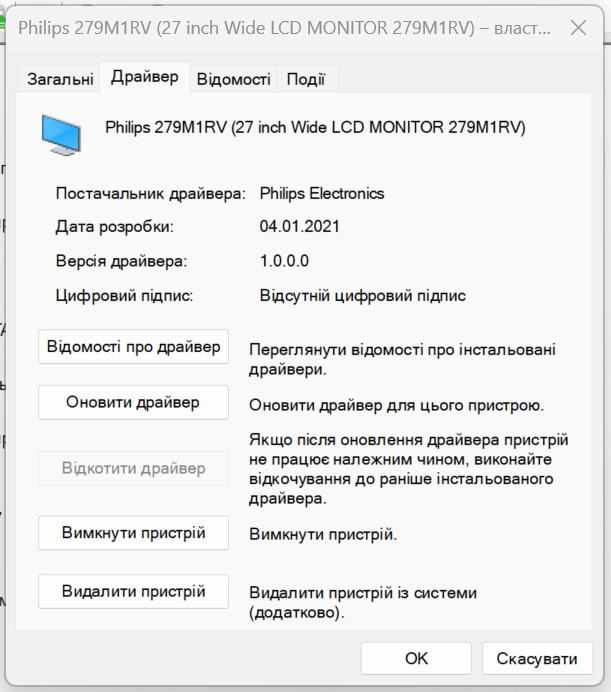Click the blue monitor device icon

tap(62, 134)
